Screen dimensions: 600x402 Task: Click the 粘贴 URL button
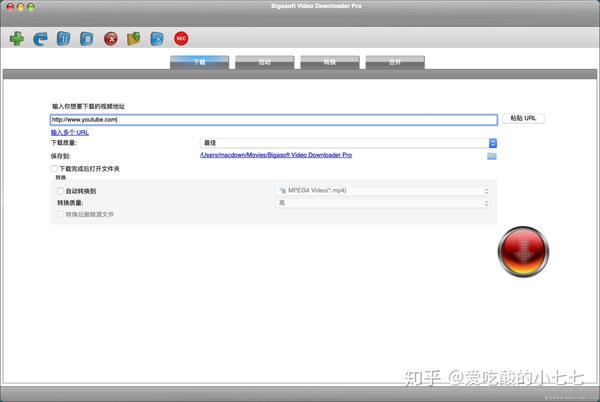coord(523,118)
